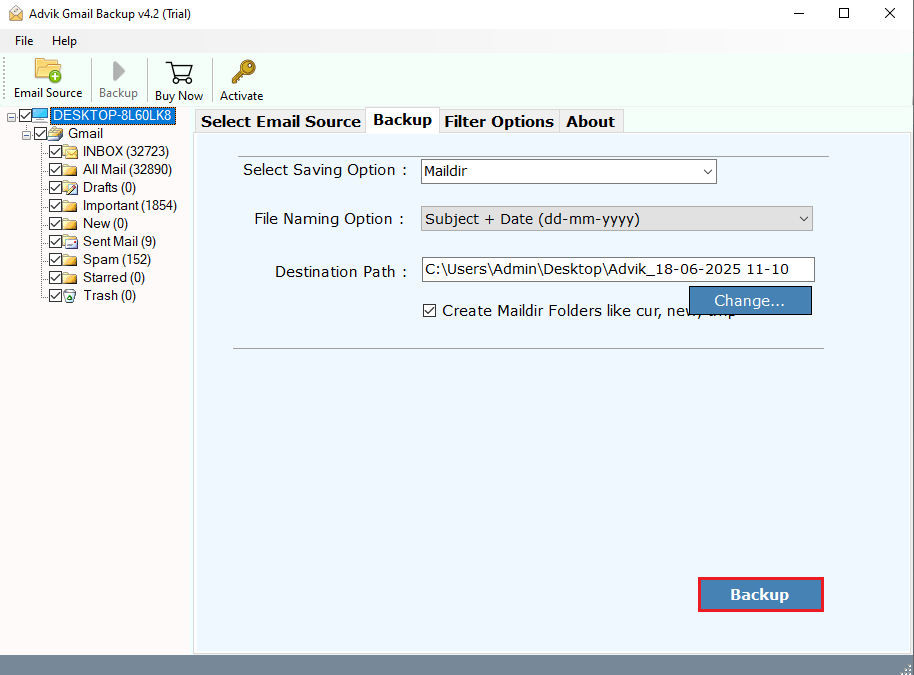Click the Important folder icon

tap(71, 206)
